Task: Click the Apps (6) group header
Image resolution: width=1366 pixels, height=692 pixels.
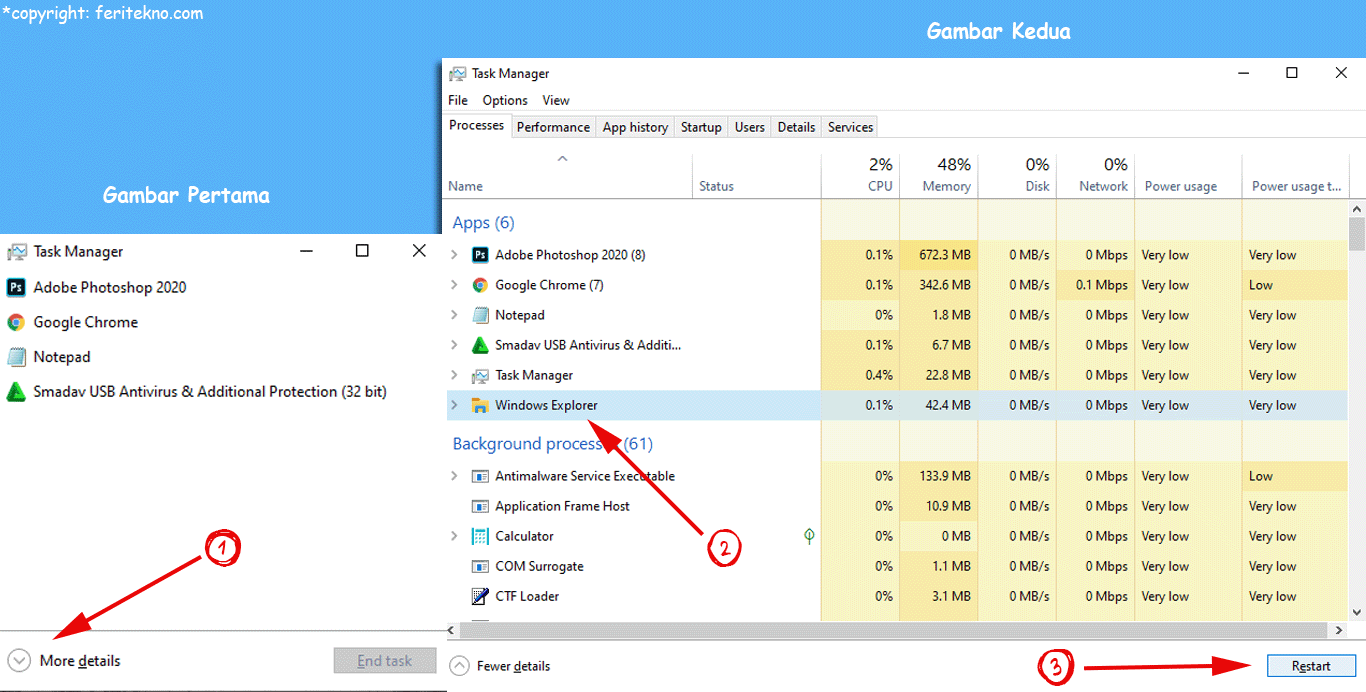Action: click(x=484, y=223)
